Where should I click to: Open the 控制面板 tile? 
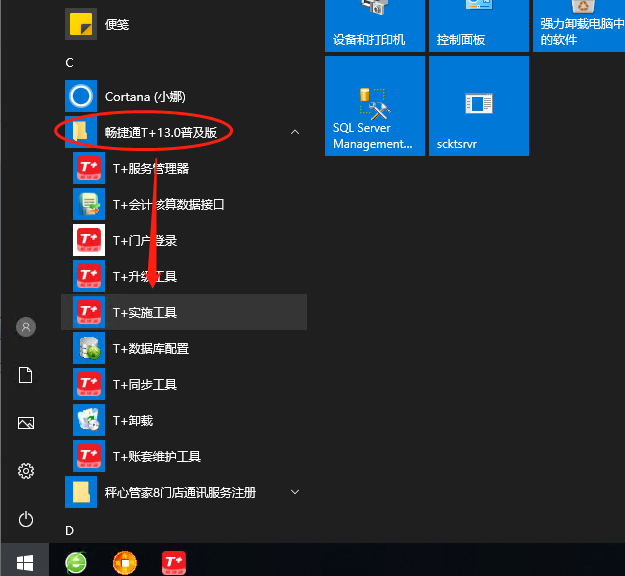[479, 26]
